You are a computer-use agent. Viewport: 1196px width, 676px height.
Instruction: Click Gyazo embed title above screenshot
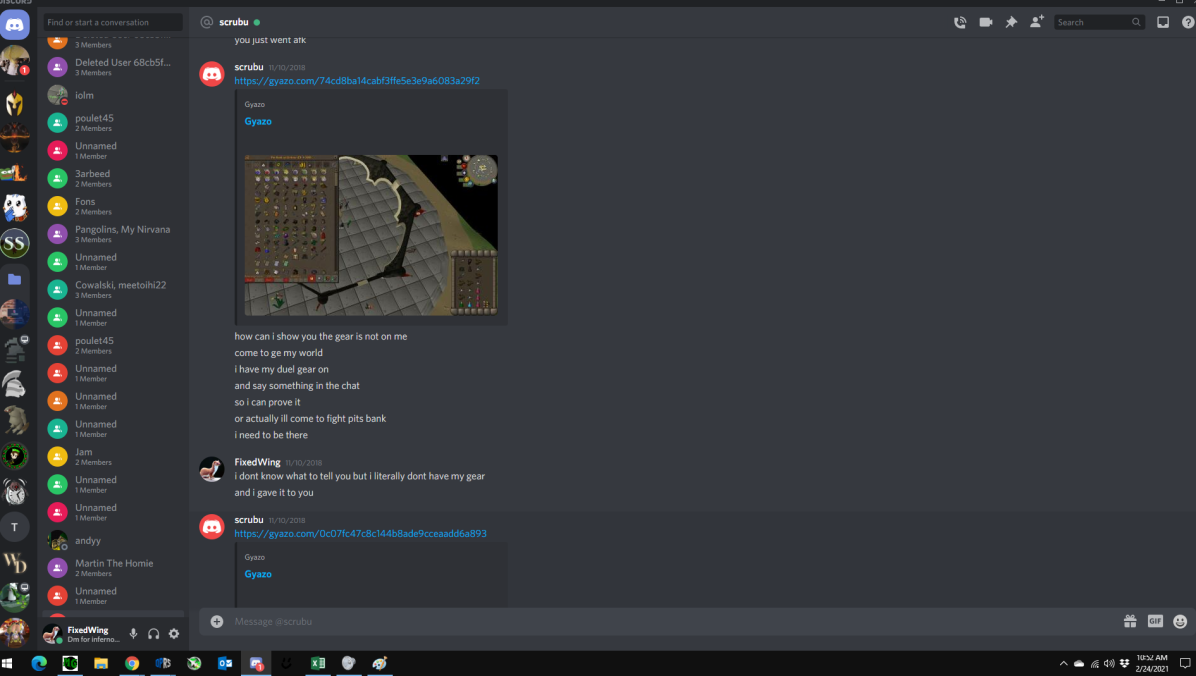[258, 121]
